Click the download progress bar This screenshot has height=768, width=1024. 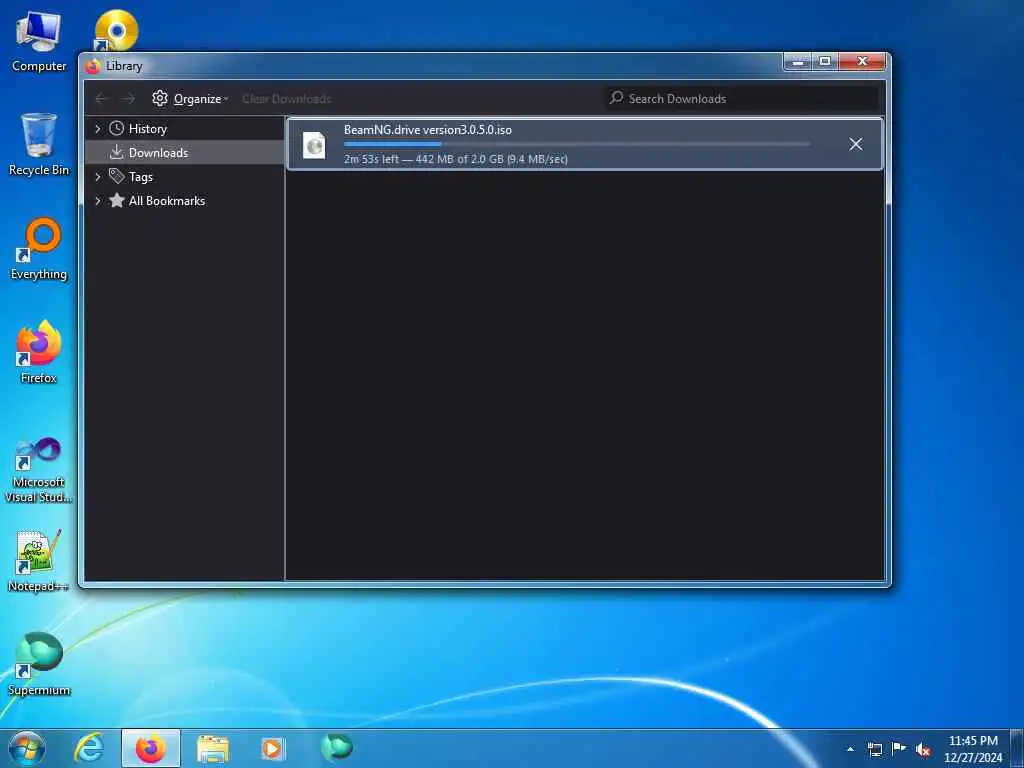coord(577,144)
